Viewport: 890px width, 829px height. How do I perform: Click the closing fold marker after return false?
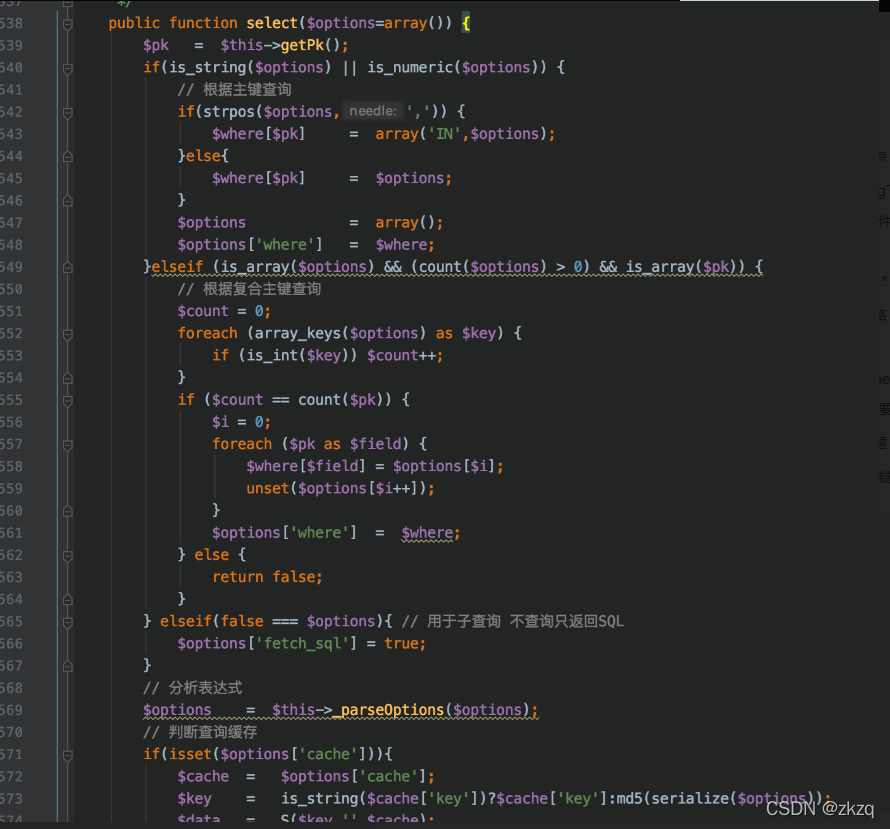(x=68, y=600)
